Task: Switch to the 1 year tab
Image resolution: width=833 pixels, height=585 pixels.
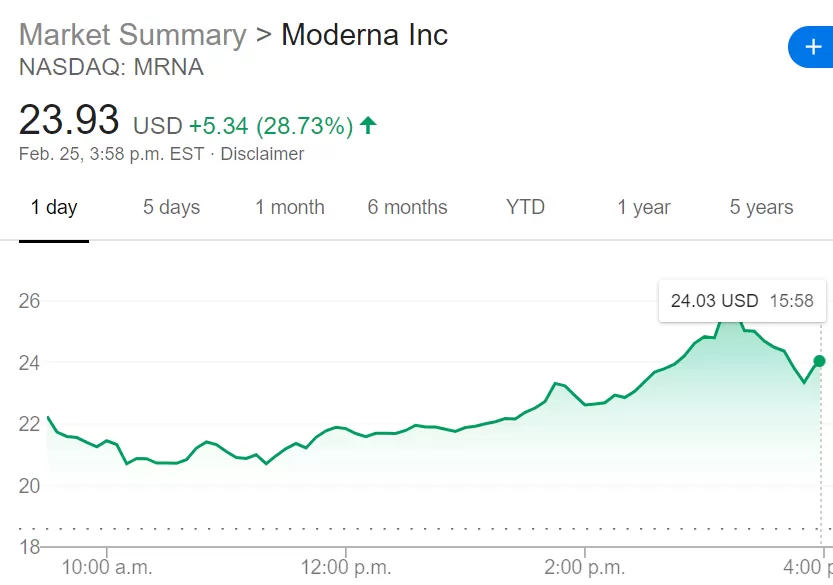Action: coord(644,207)
